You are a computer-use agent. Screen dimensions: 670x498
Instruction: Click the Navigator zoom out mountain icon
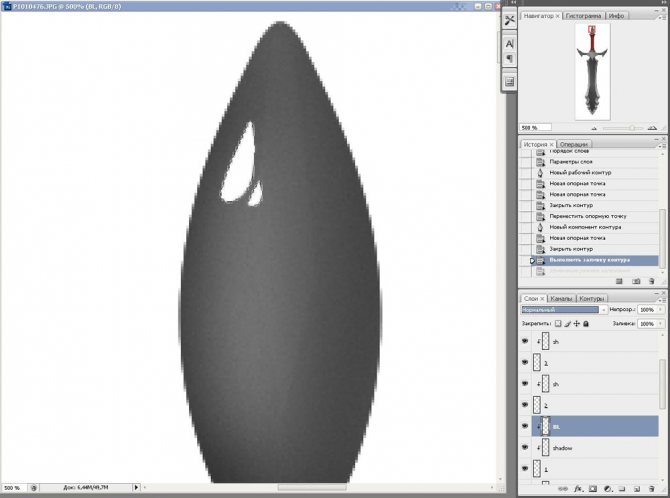point(594,128)
